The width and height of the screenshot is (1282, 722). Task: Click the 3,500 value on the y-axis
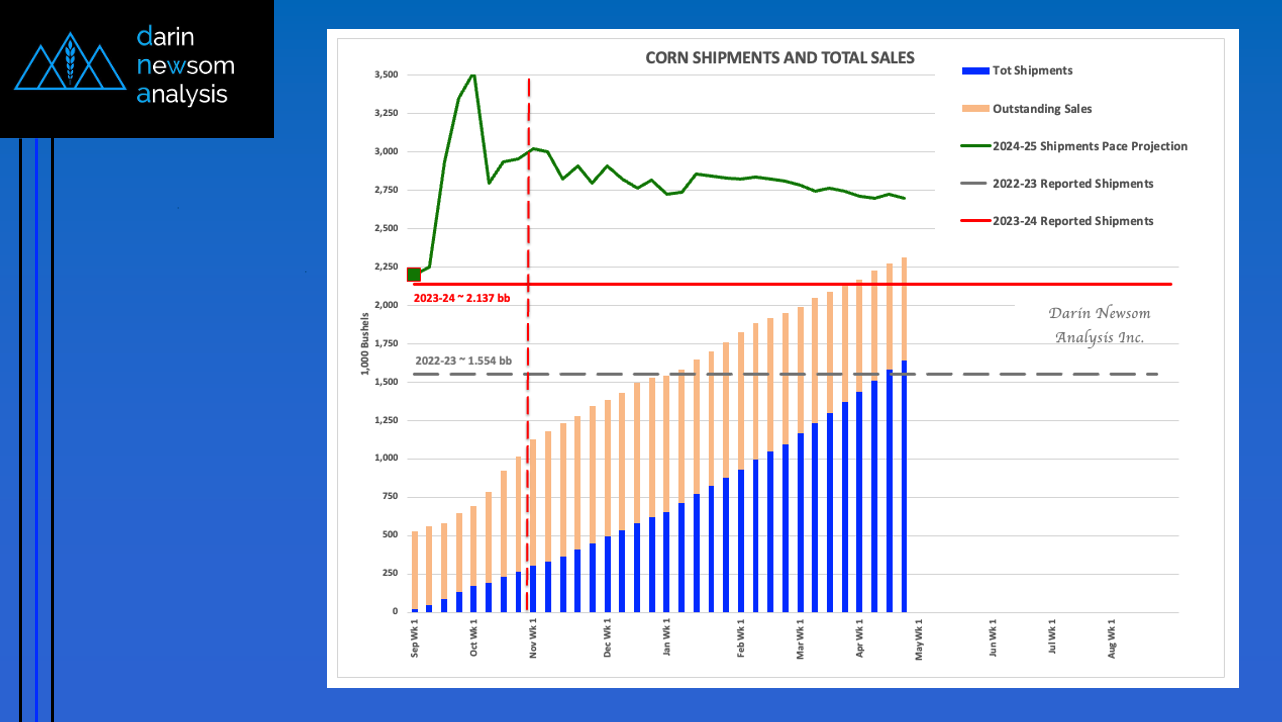click(386, 75)
